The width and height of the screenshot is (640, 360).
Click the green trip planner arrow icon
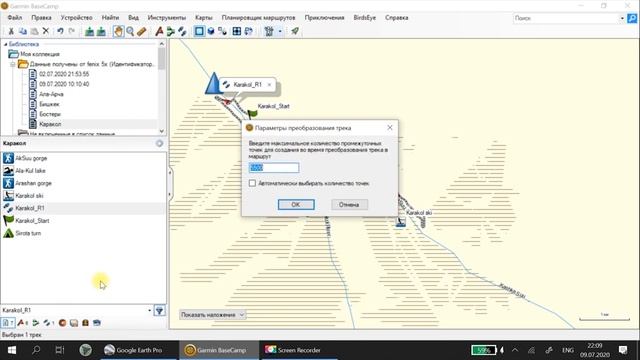295,31
